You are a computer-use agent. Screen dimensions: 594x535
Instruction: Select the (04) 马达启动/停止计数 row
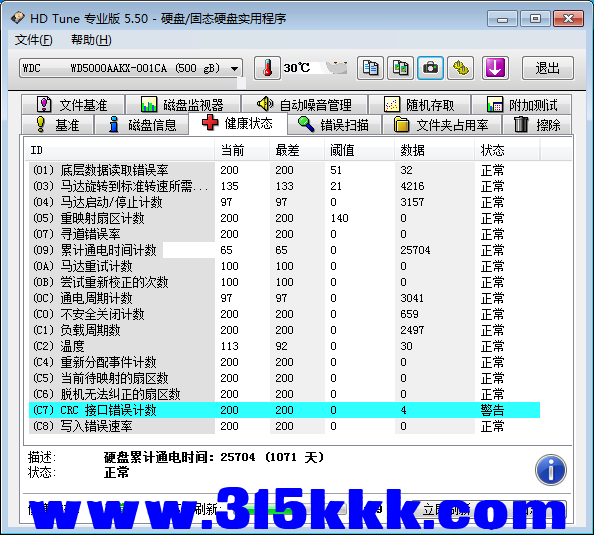(x=284, y=202)
